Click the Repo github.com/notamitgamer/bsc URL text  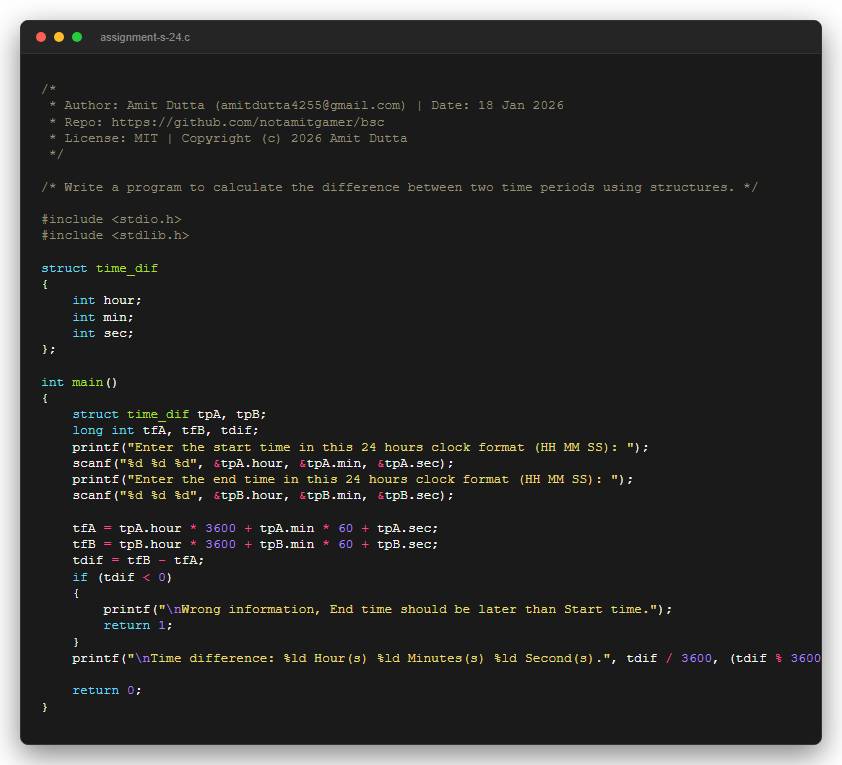click(248, 122)
